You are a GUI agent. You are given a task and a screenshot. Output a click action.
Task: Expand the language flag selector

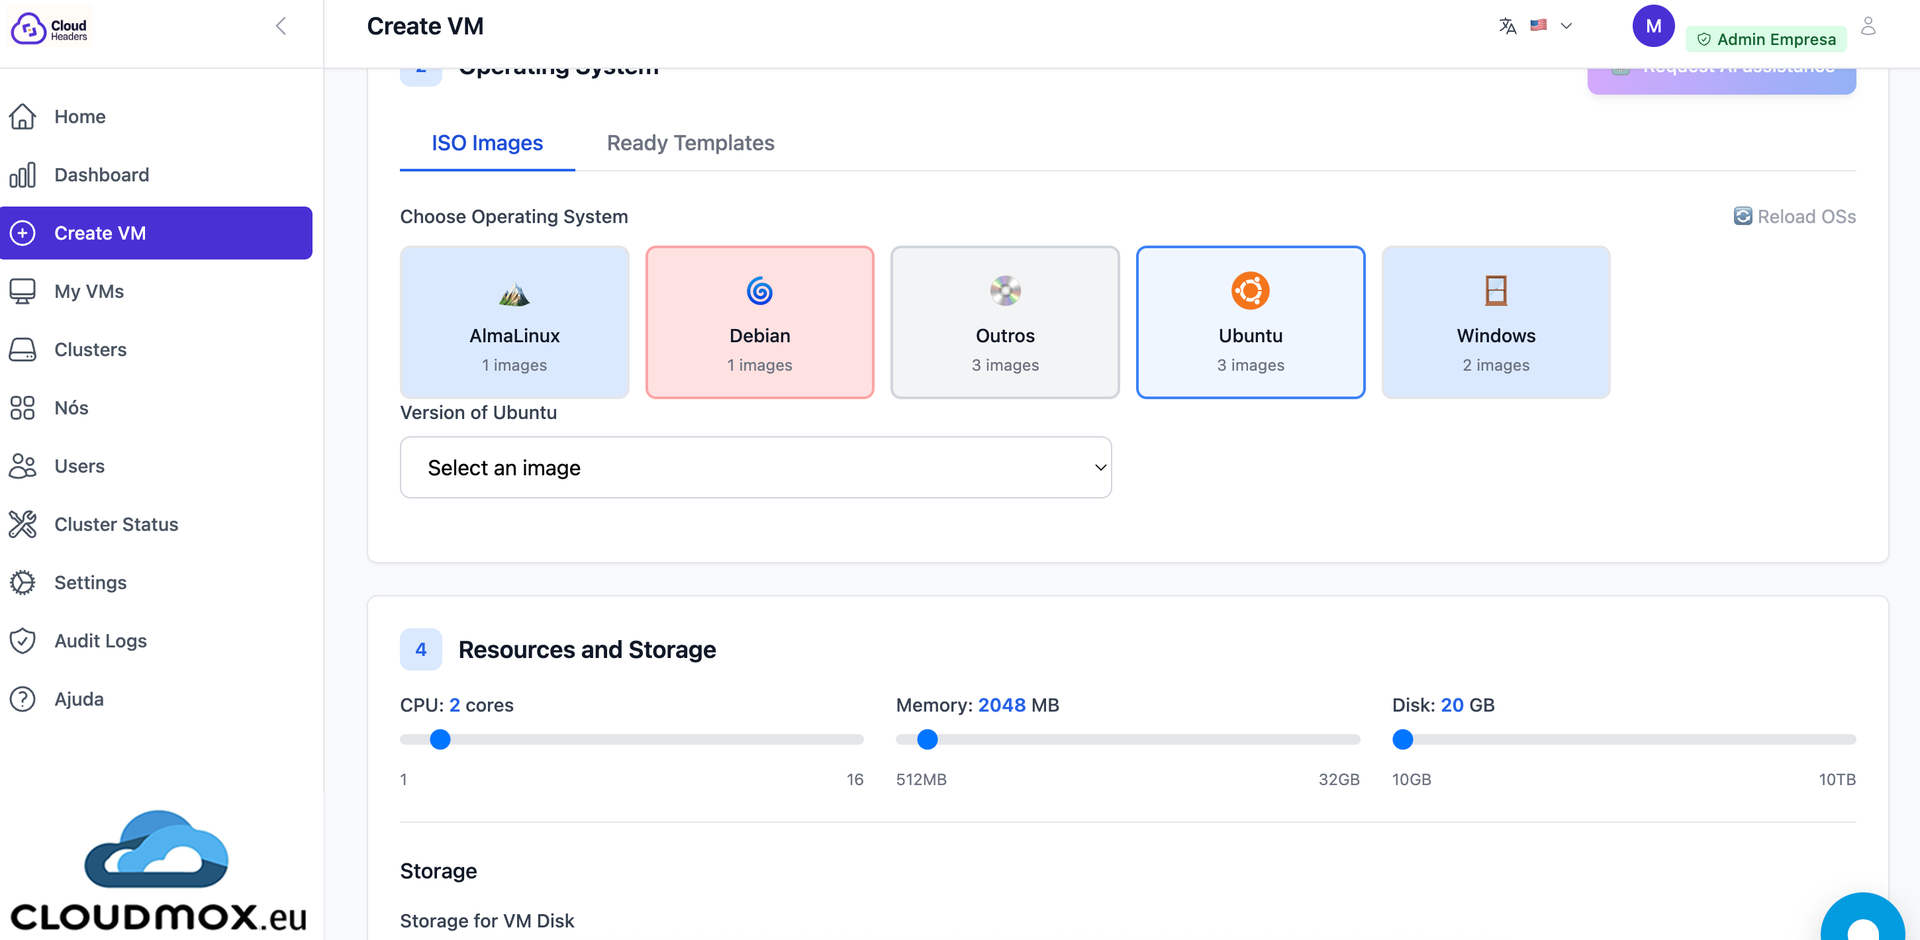[1550, 26]
